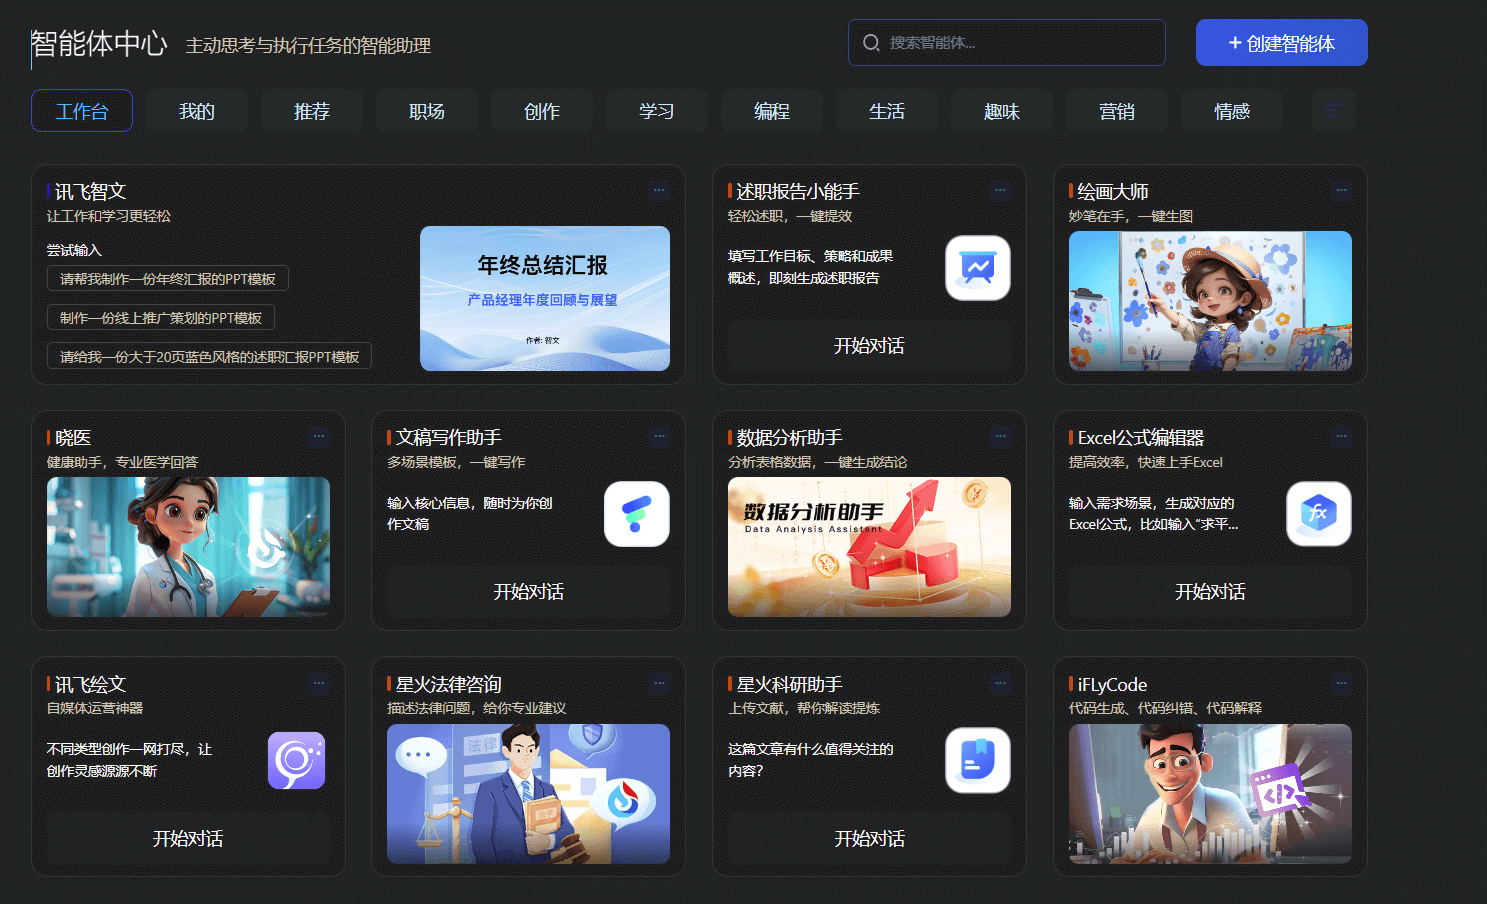The image size is (1487, 904).
Task: Open the 数据分析助手 banner thumbnail
Action: pos(869,547)
